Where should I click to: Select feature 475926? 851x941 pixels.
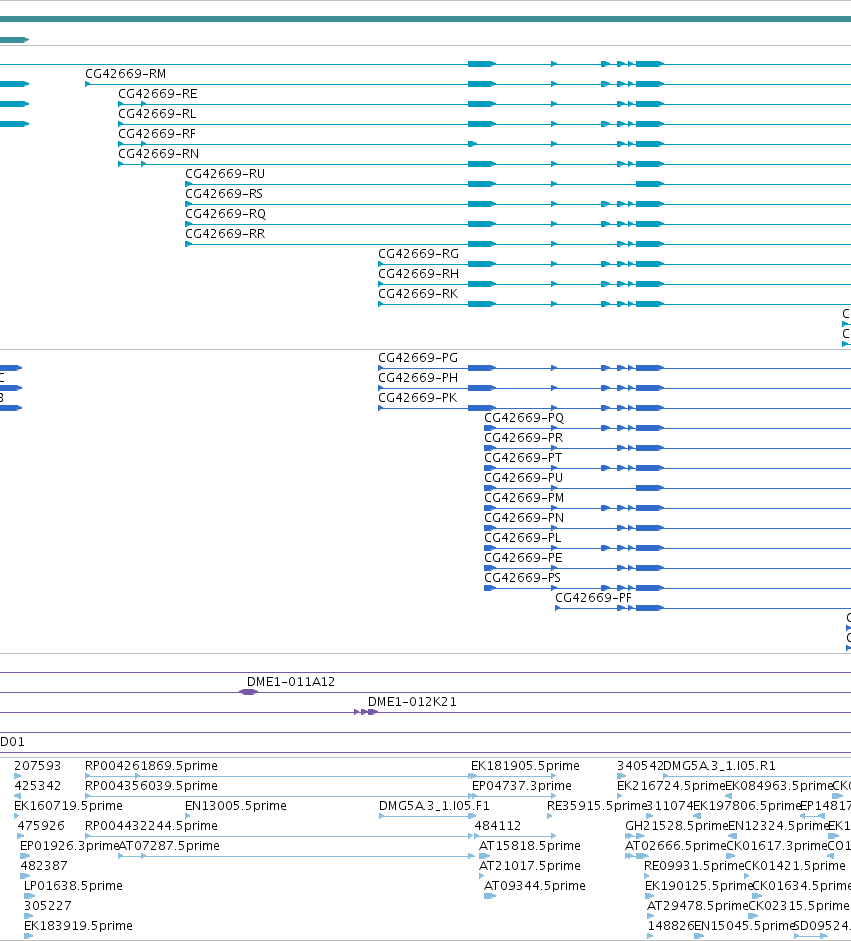(41, 826)
